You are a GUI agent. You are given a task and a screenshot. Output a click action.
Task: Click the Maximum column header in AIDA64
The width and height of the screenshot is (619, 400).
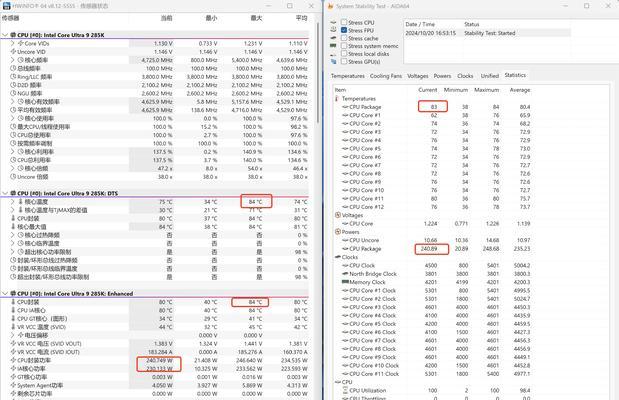pyautogui.click(x=486, y=90)
